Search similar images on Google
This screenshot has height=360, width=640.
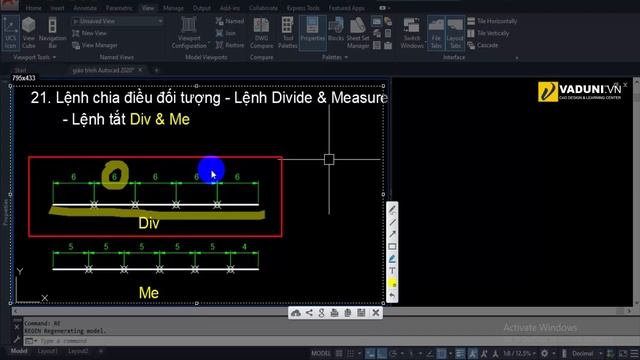click(322, 313)
